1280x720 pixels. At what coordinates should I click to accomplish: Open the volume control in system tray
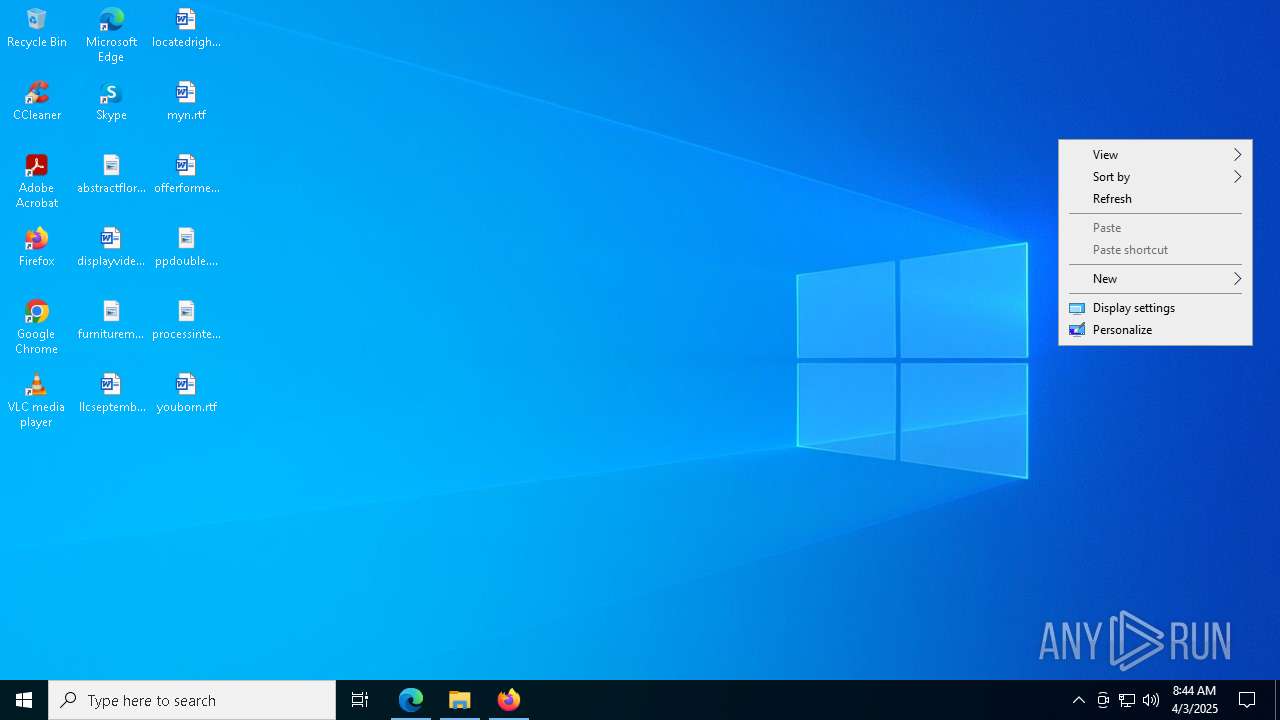pyautogui.click(x=1151, y=700)
